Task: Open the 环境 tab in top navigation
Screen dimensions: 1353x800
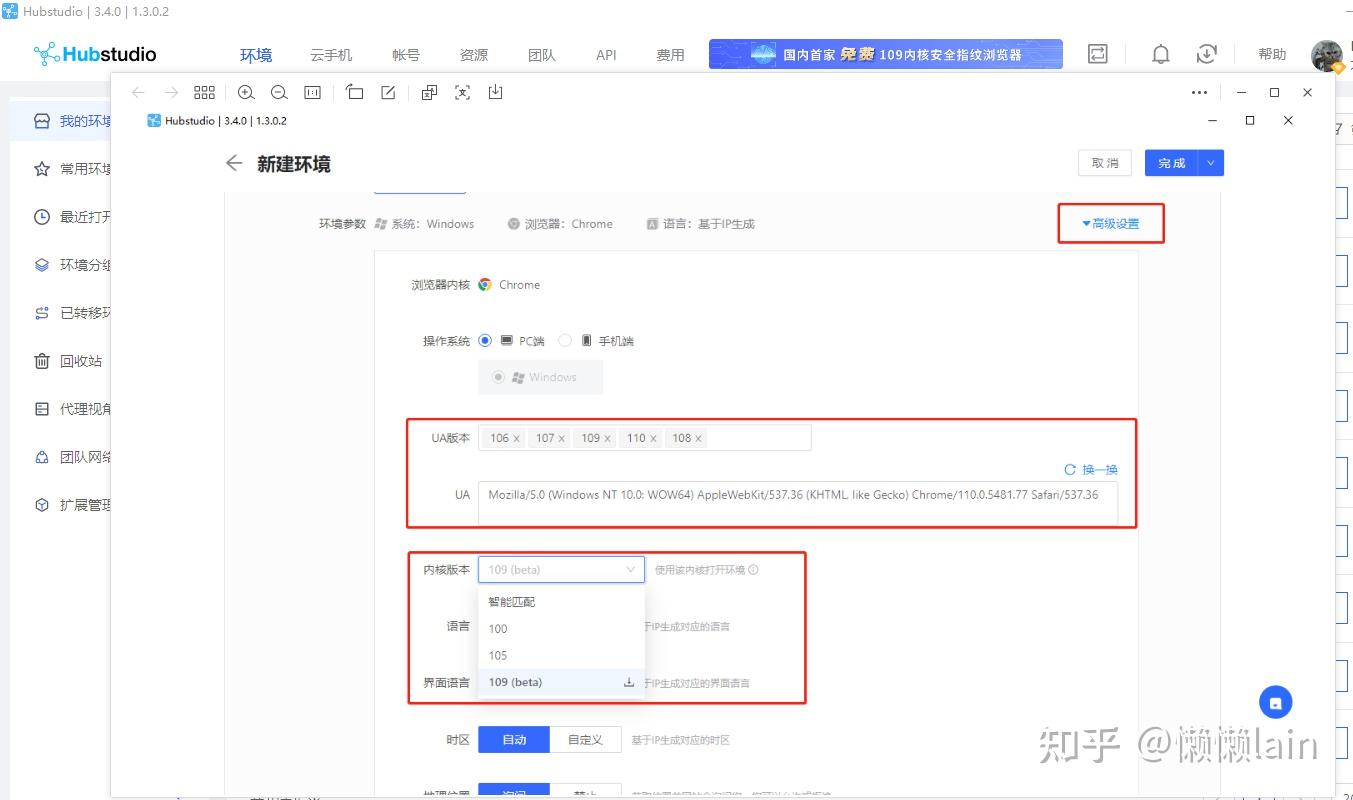Action: point(256,55)
